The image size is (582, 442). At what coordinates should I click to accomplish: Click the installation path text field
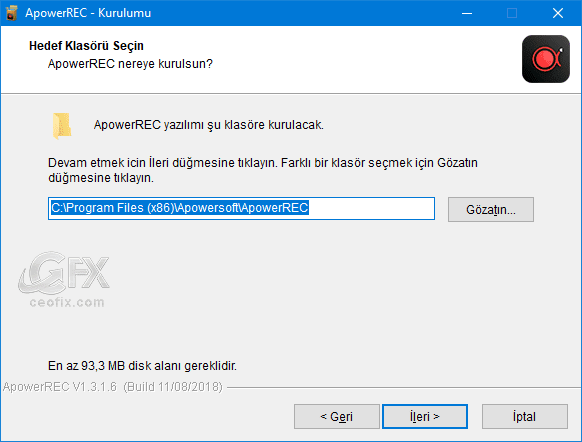[x=241, y=209]
